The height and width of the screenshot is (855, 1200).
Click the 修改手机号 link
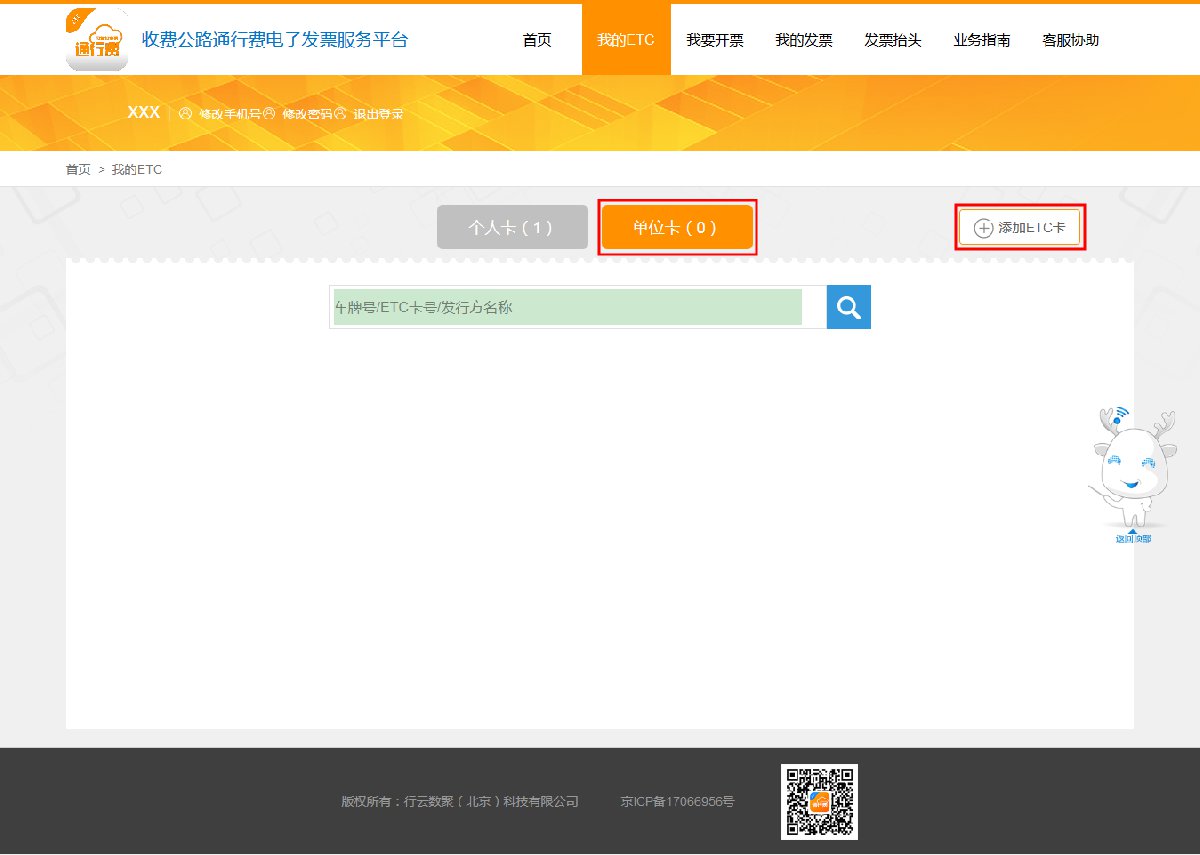229,114
